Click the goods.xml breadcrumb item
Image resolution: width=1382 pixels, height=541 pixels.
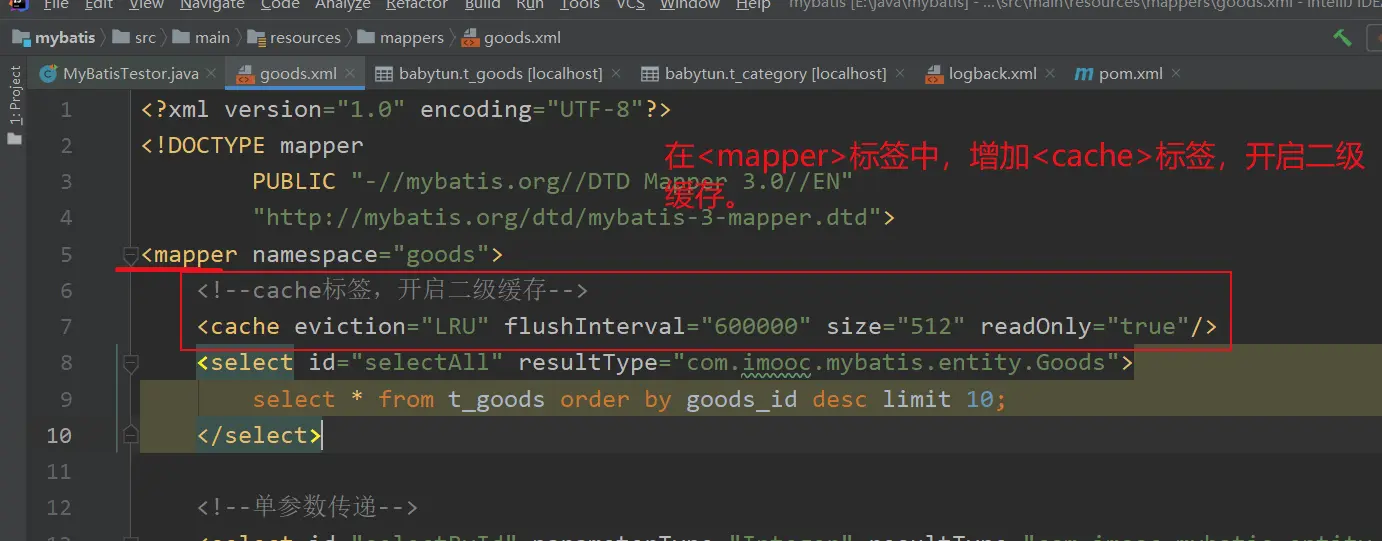pyautogui.click(x=511, y=38)
